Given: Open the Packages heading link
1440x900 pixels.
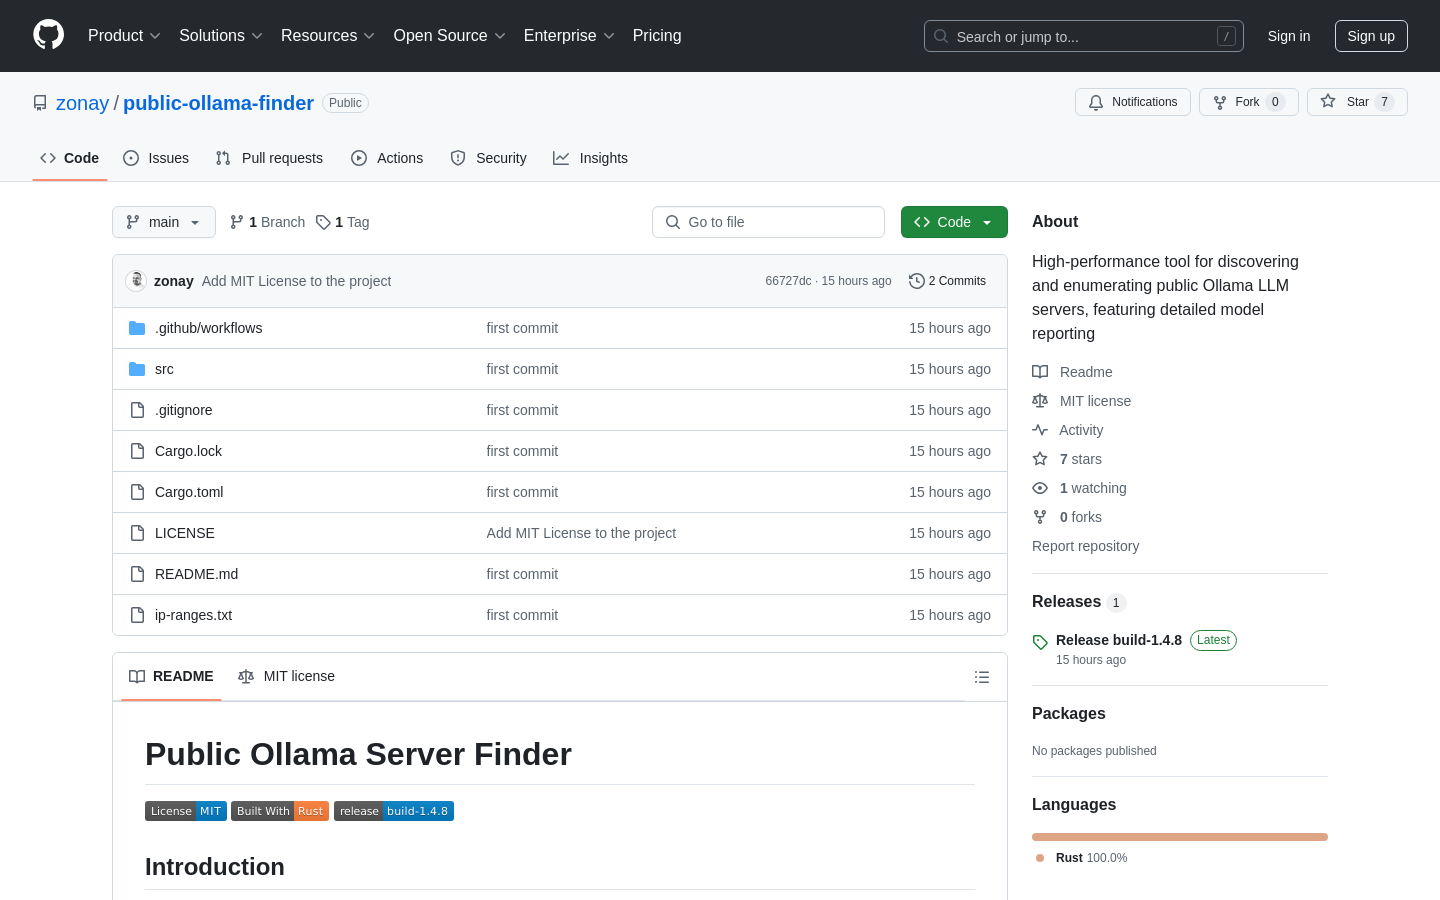Looking at the screenshot, I should tap(1068, 714).
